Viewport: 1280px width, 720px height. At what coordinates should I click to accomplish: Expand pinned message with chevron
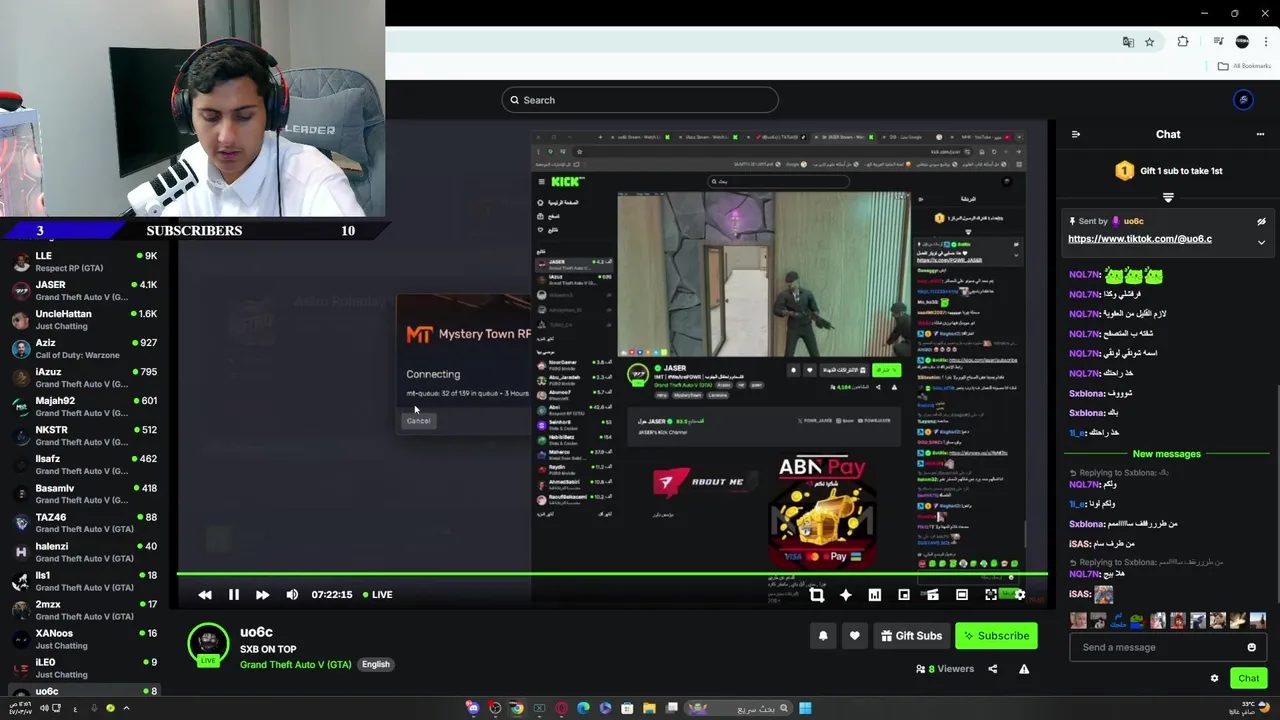click(x=1261, y=242)
